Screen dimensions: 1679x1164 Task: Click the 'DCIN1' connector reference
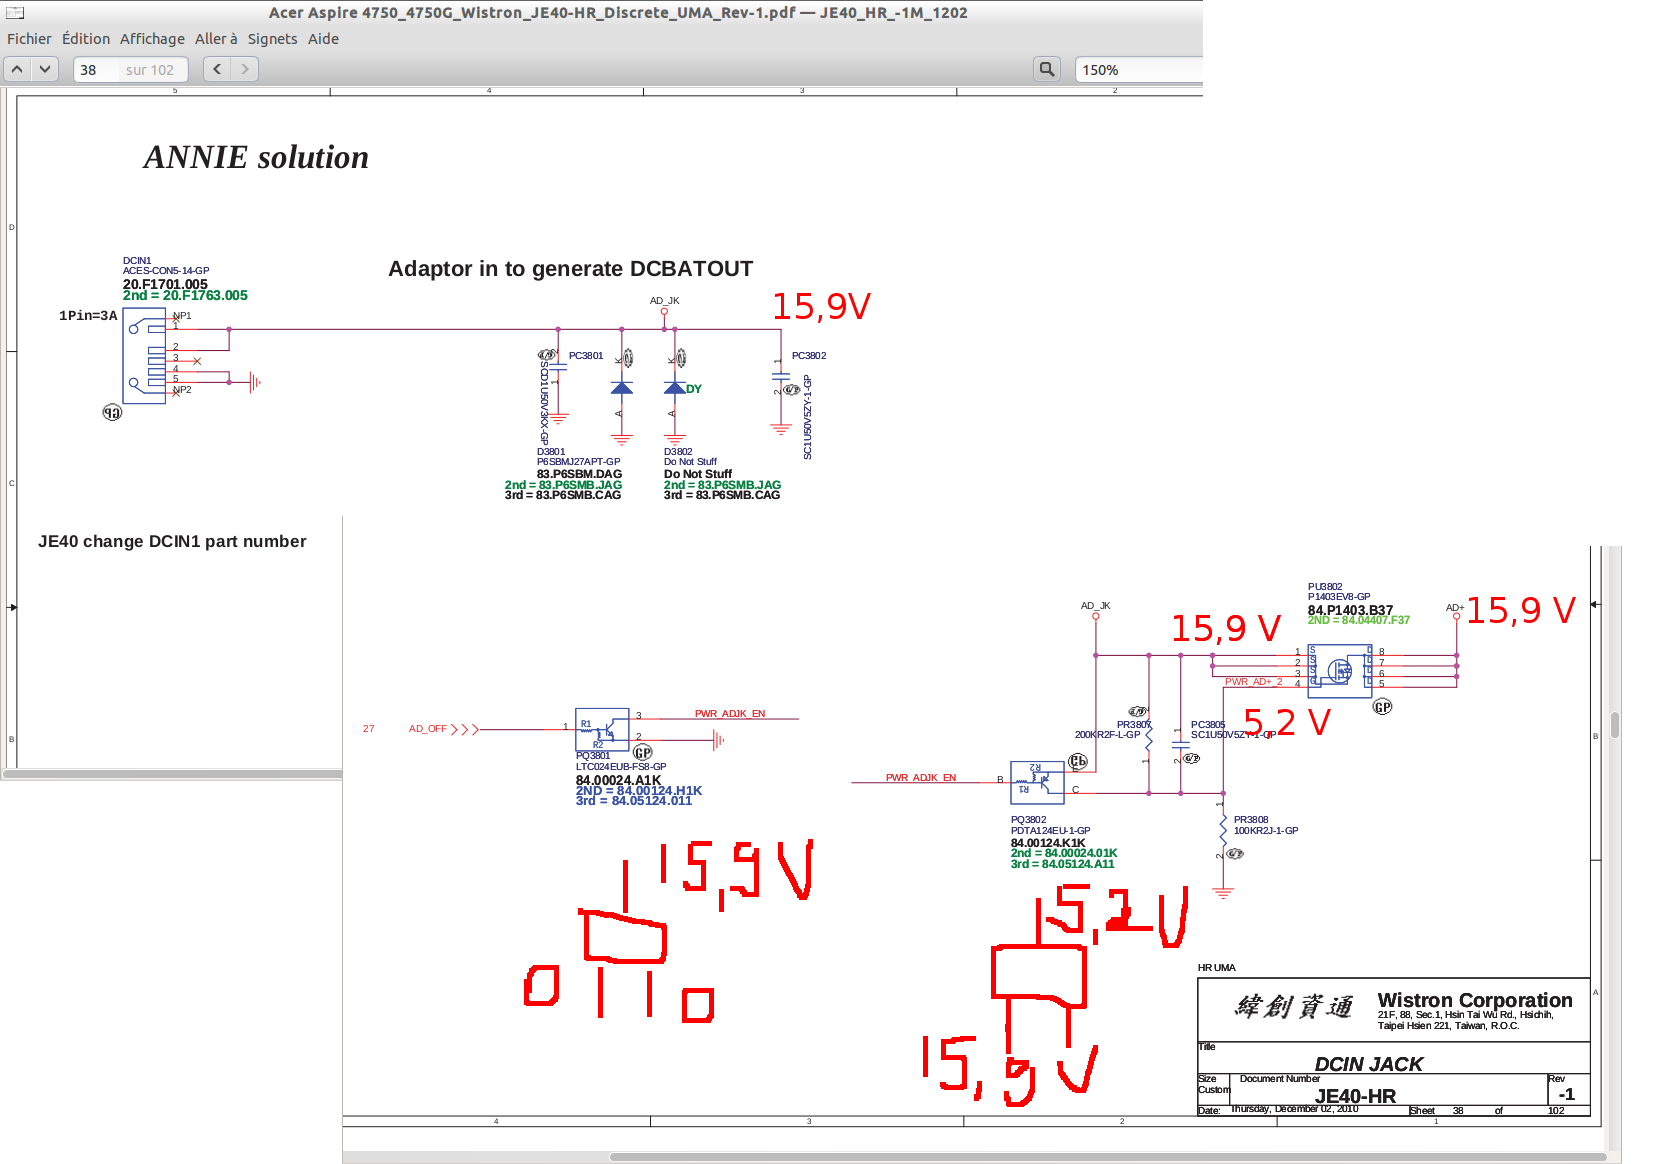coord(137,261)
